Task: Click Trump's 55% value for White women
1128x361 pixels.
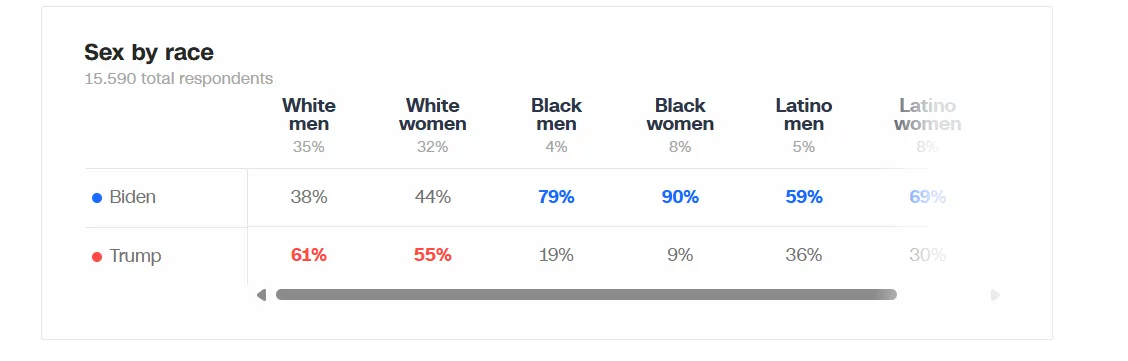Action: (432, 255)
